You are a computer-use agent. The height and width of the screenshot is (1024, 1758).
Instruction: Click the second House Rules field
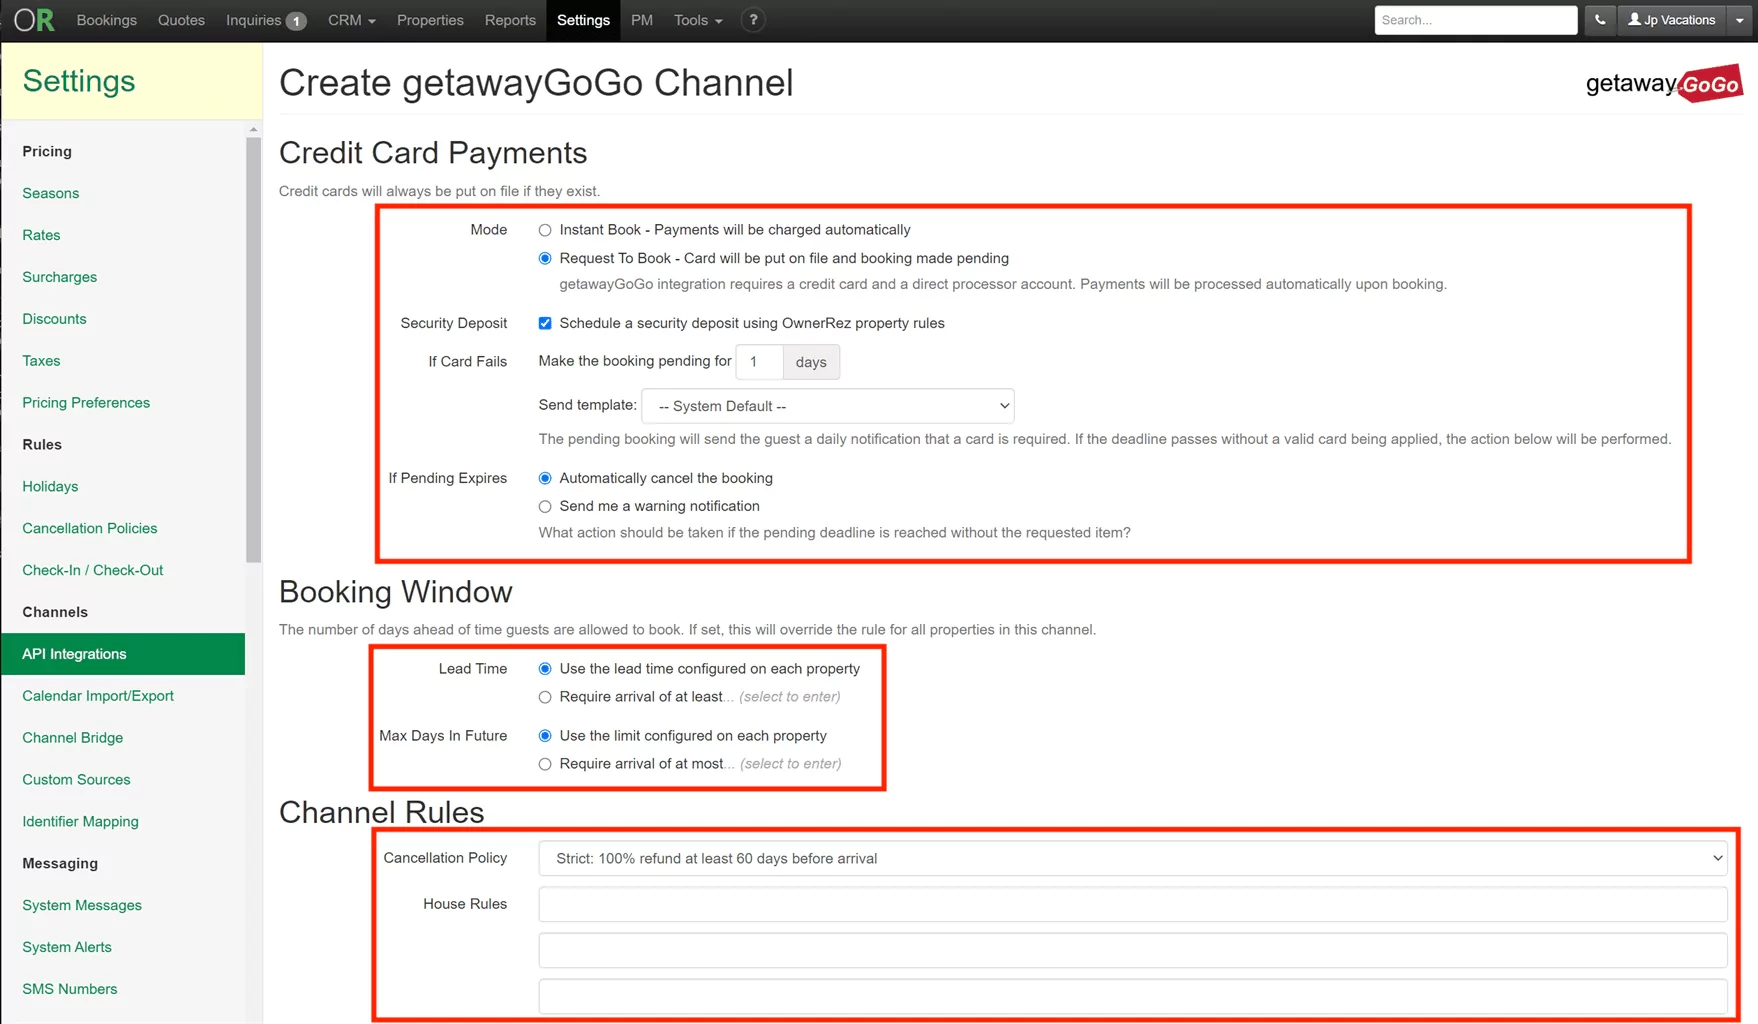click(x=1133, y=950)
